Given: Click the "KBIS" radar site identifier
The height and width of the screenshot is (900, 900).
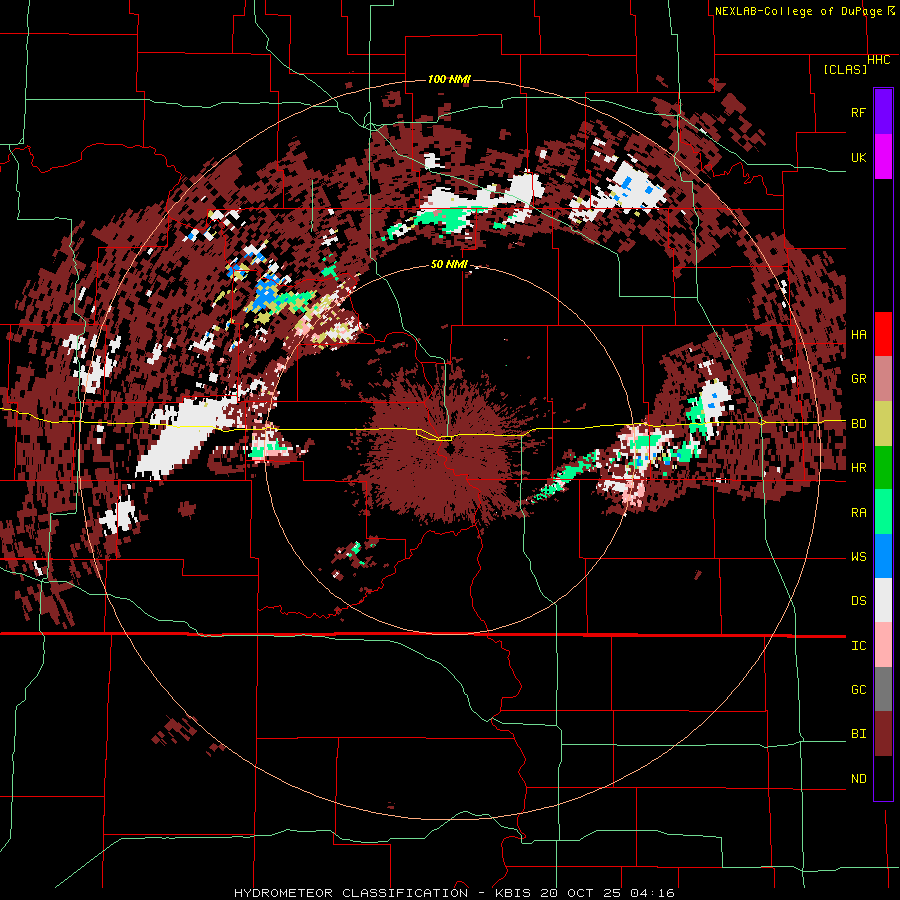Looking at the screenshot, I should click(513, 893).
